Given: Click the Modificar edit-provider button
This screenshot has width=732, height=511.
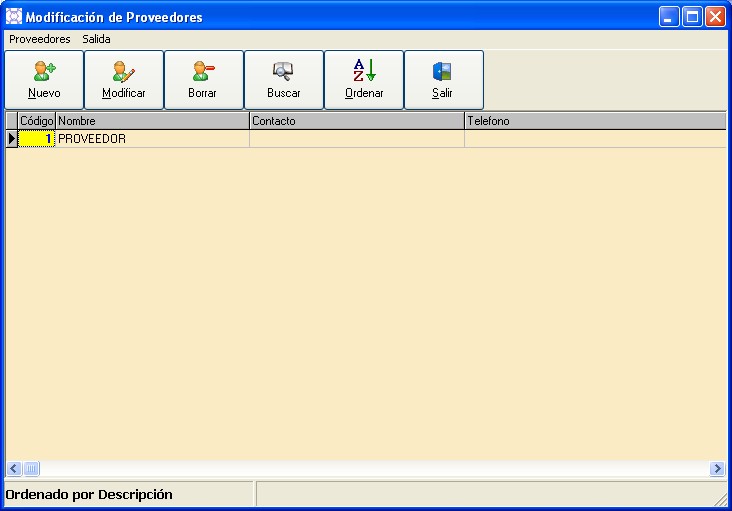Looking at the screenshot, I should [x=124, y=80].
